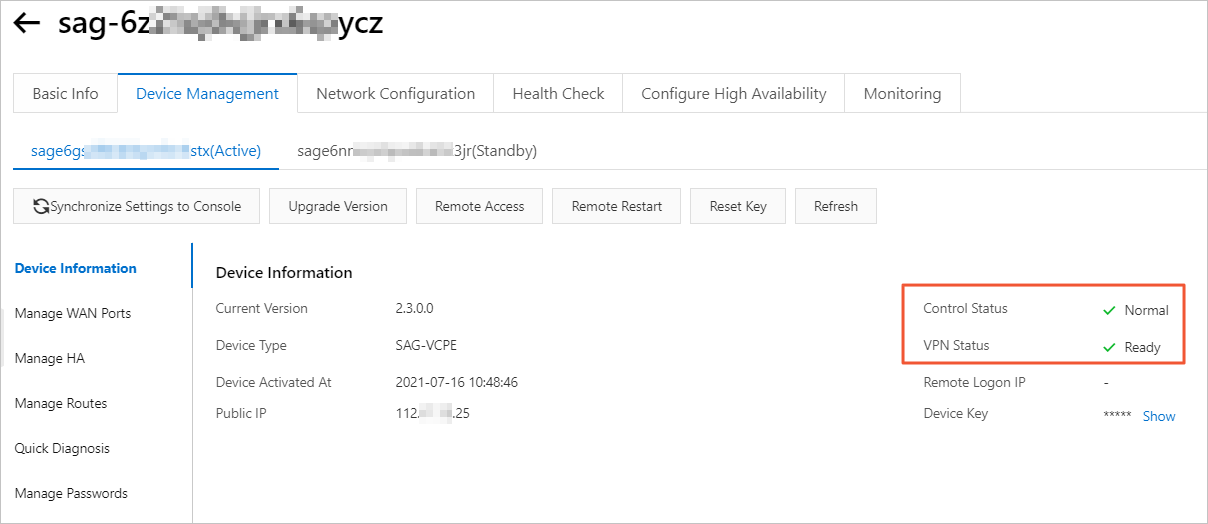Select the Monitoring tab
Image resolution: width=1208 pixels, height=524 pixels.
coord(902,94)
